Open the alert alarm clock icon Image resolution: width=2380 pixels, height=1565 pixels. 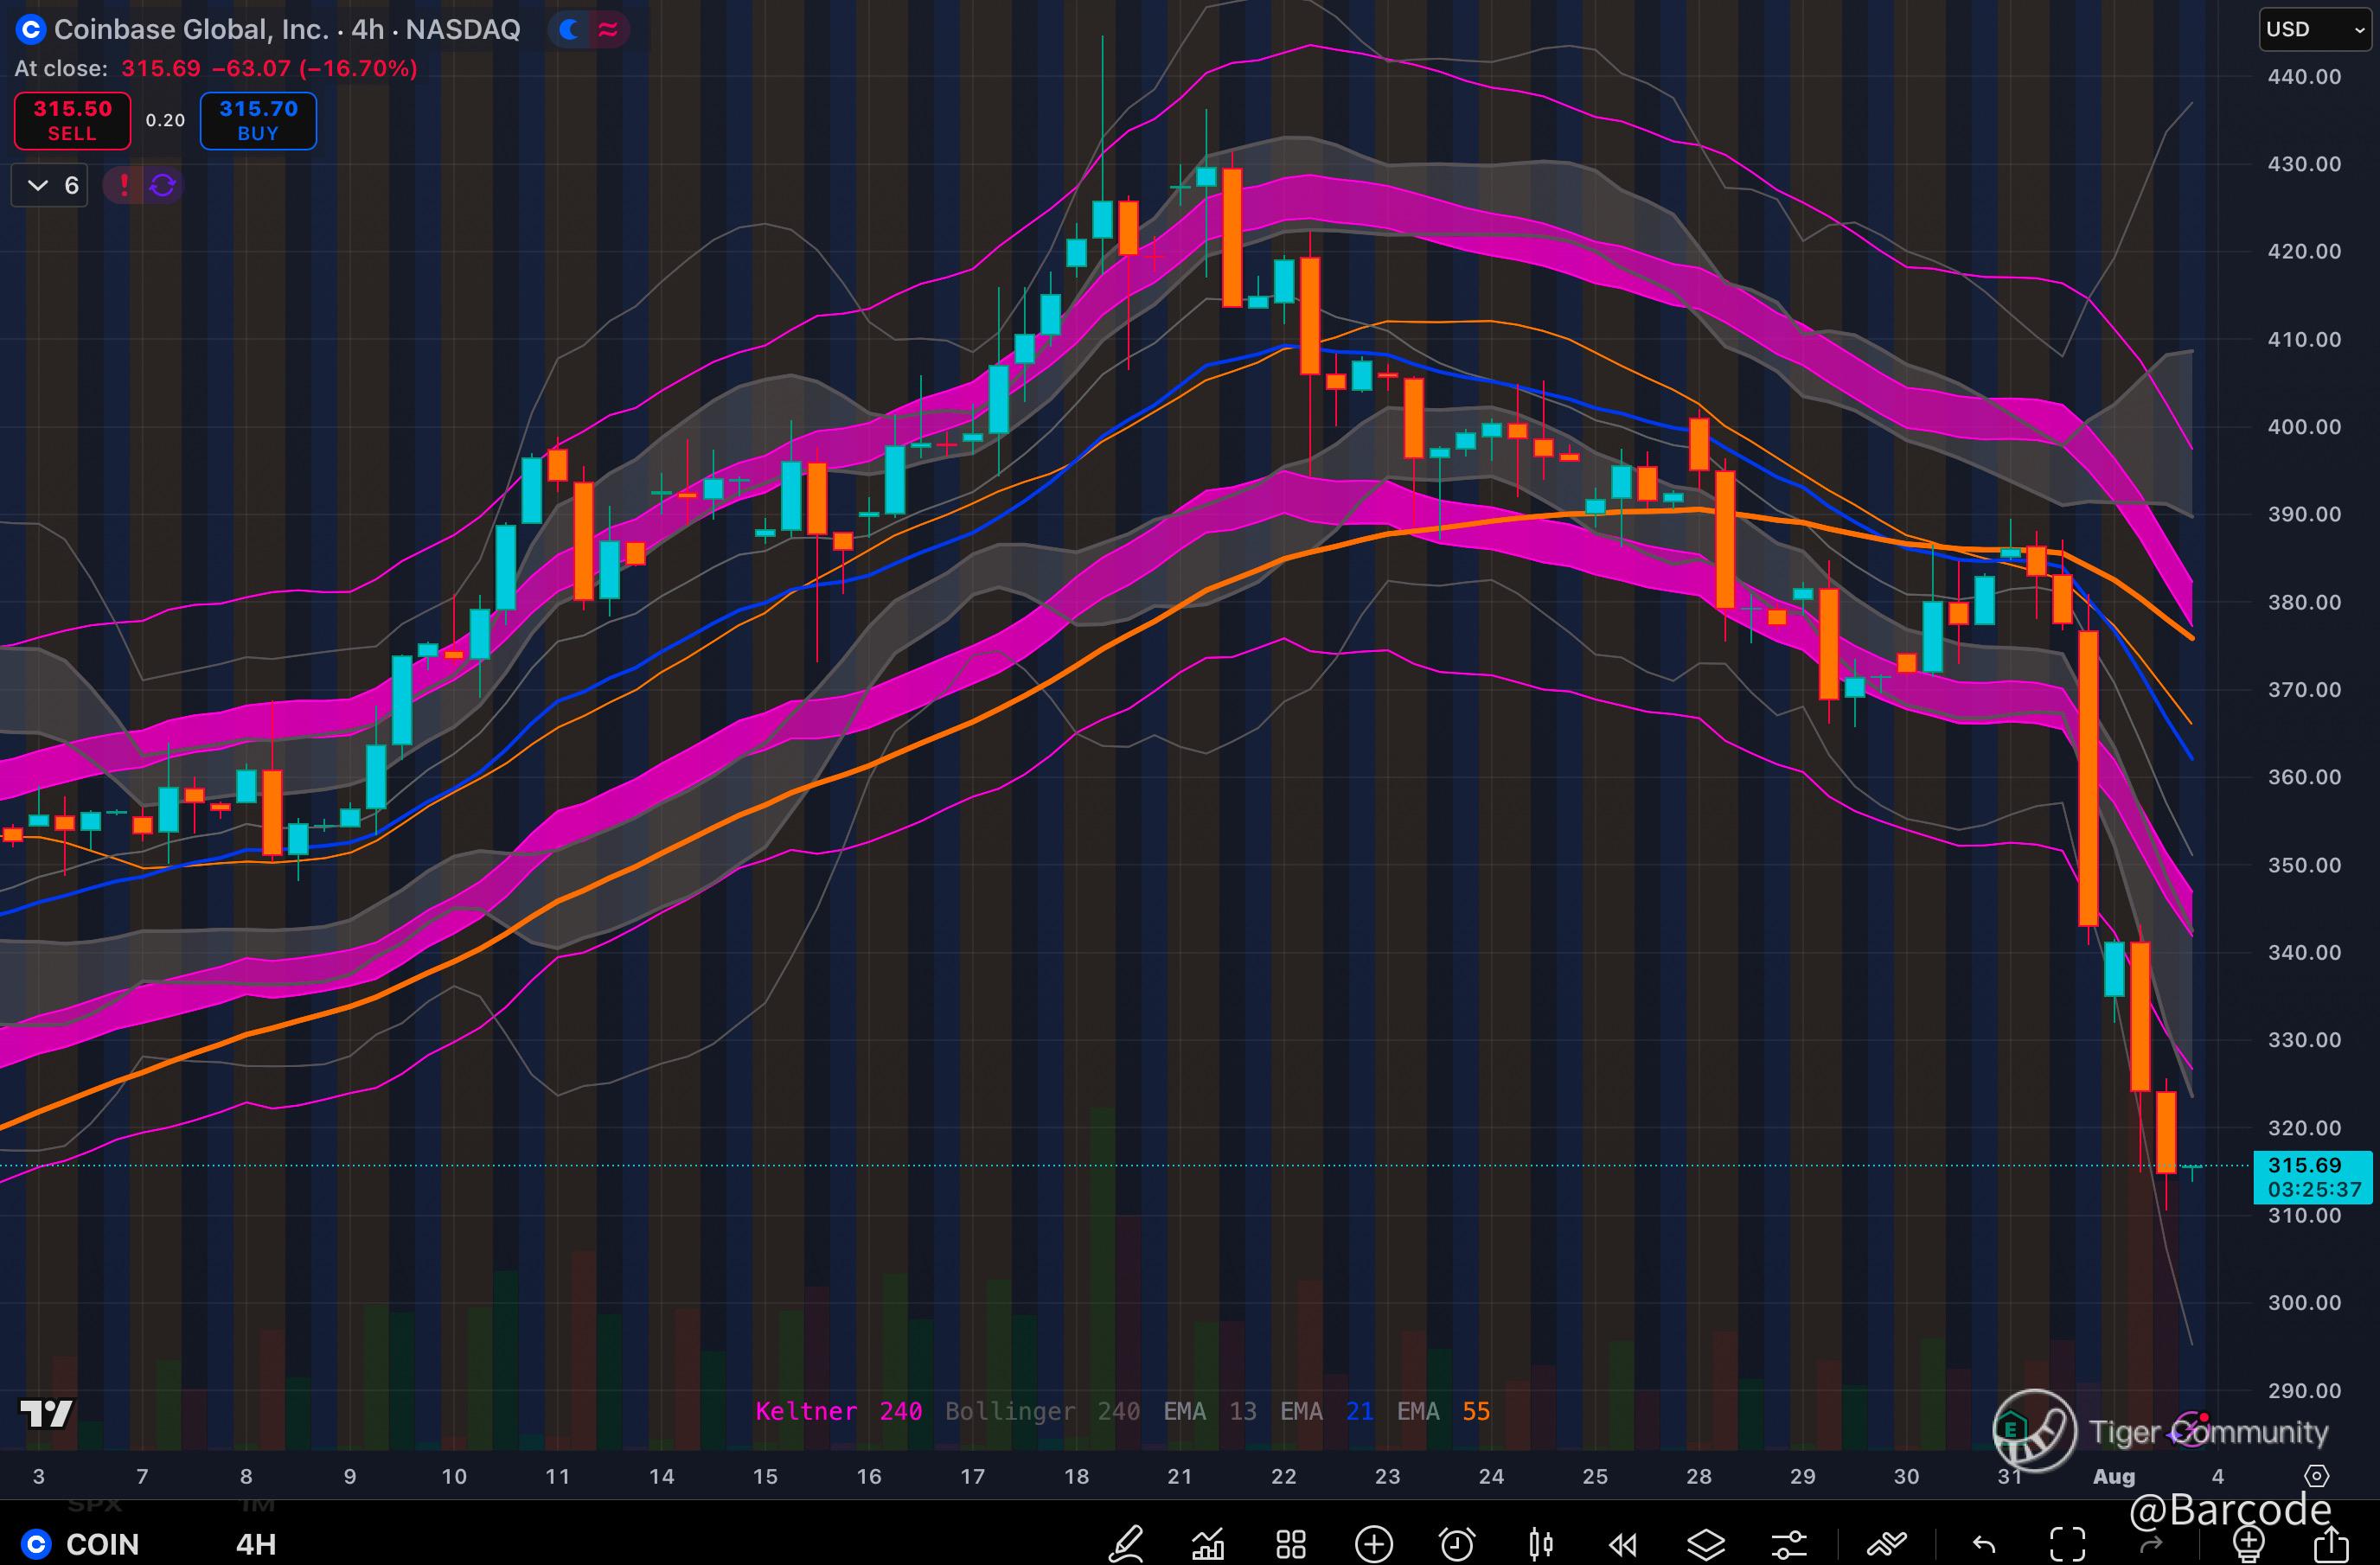[x=1457, y=1544]
